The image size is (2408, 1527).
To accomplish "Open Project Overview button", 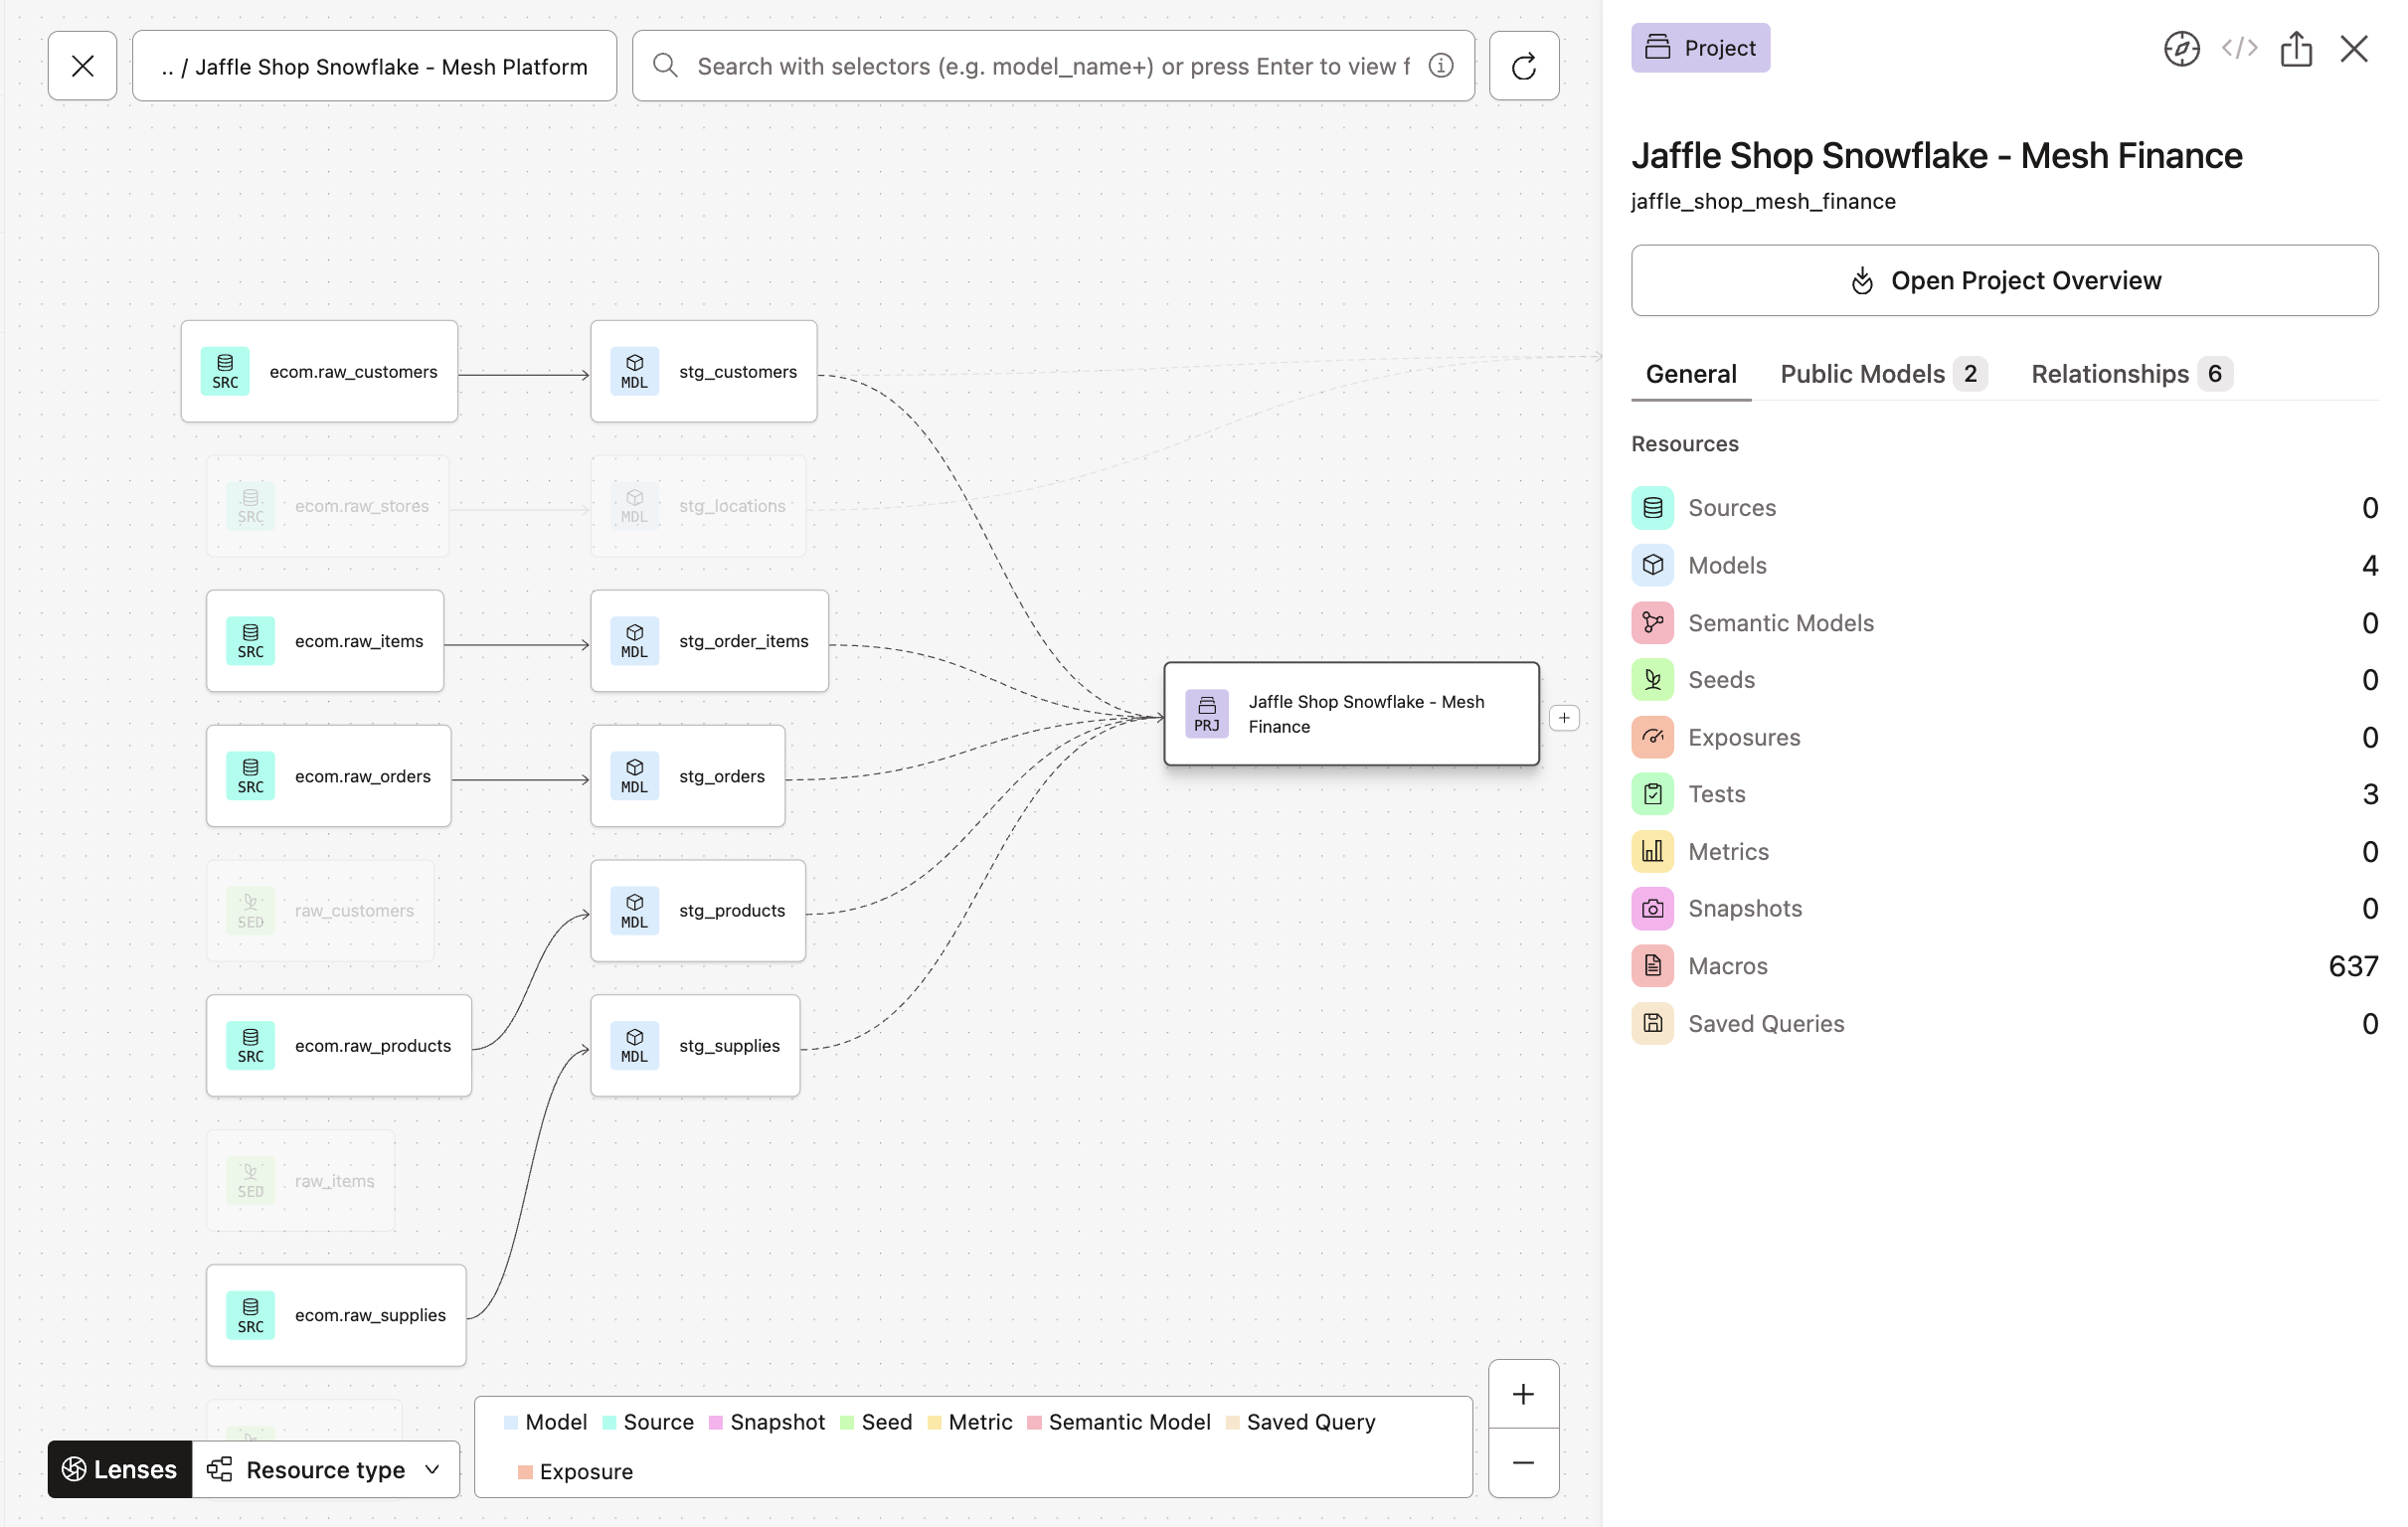I will tap(2004, 281).
